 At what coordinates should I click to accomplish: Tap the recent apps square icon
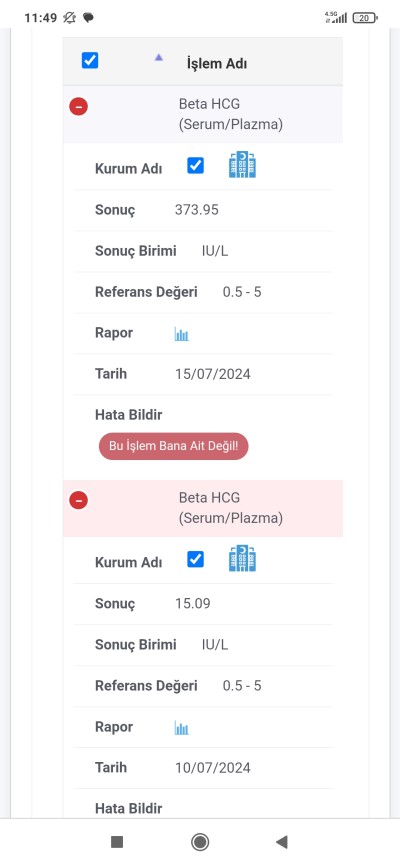[117, 842]
